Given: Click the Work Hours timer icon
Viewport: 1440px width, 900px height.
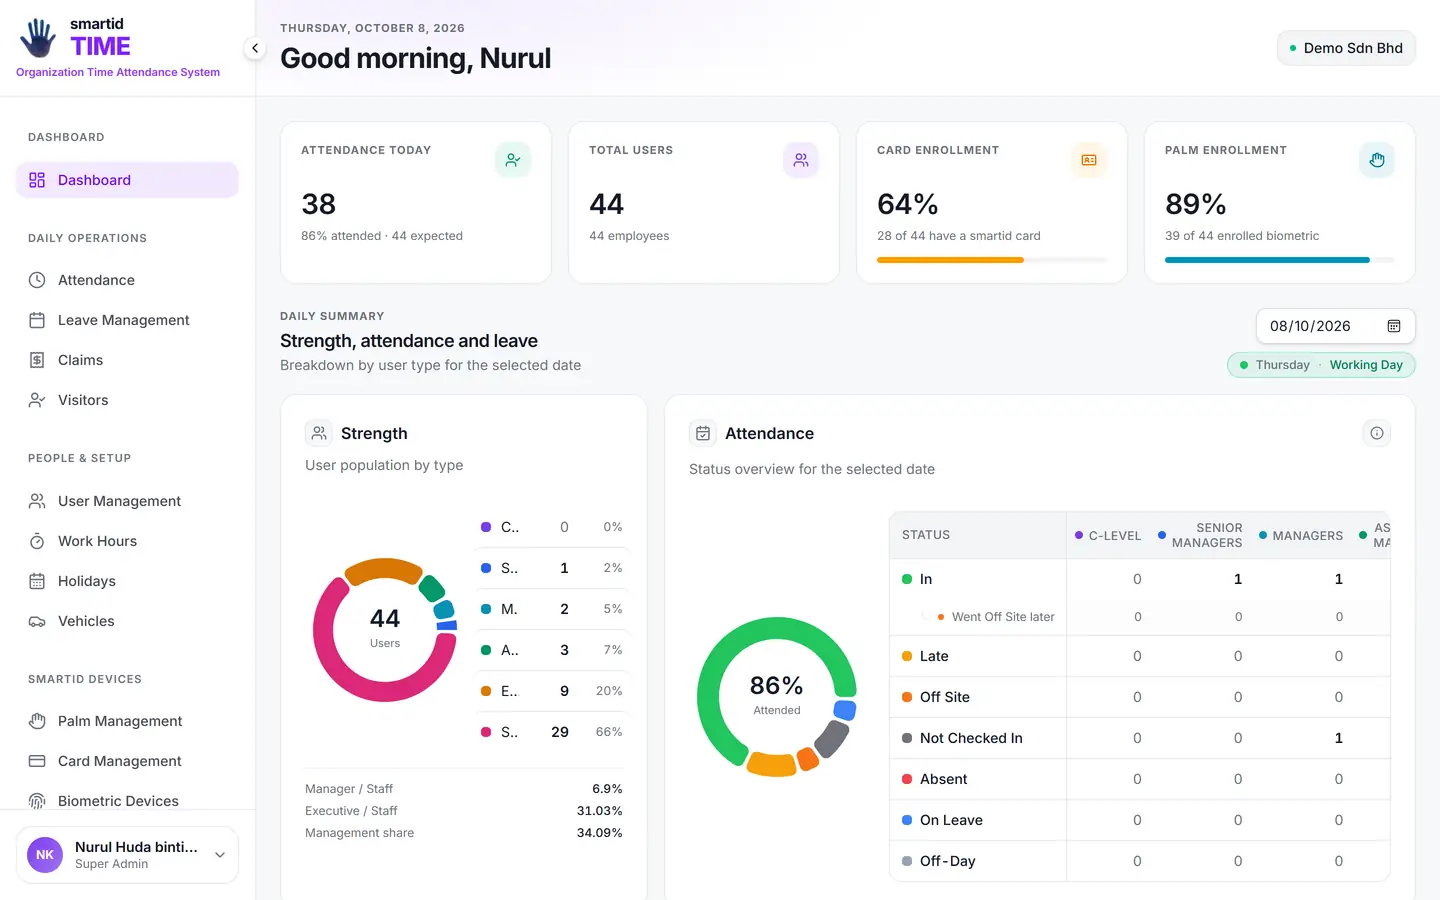Looking at the screenshot, I should tap(37, 541).
